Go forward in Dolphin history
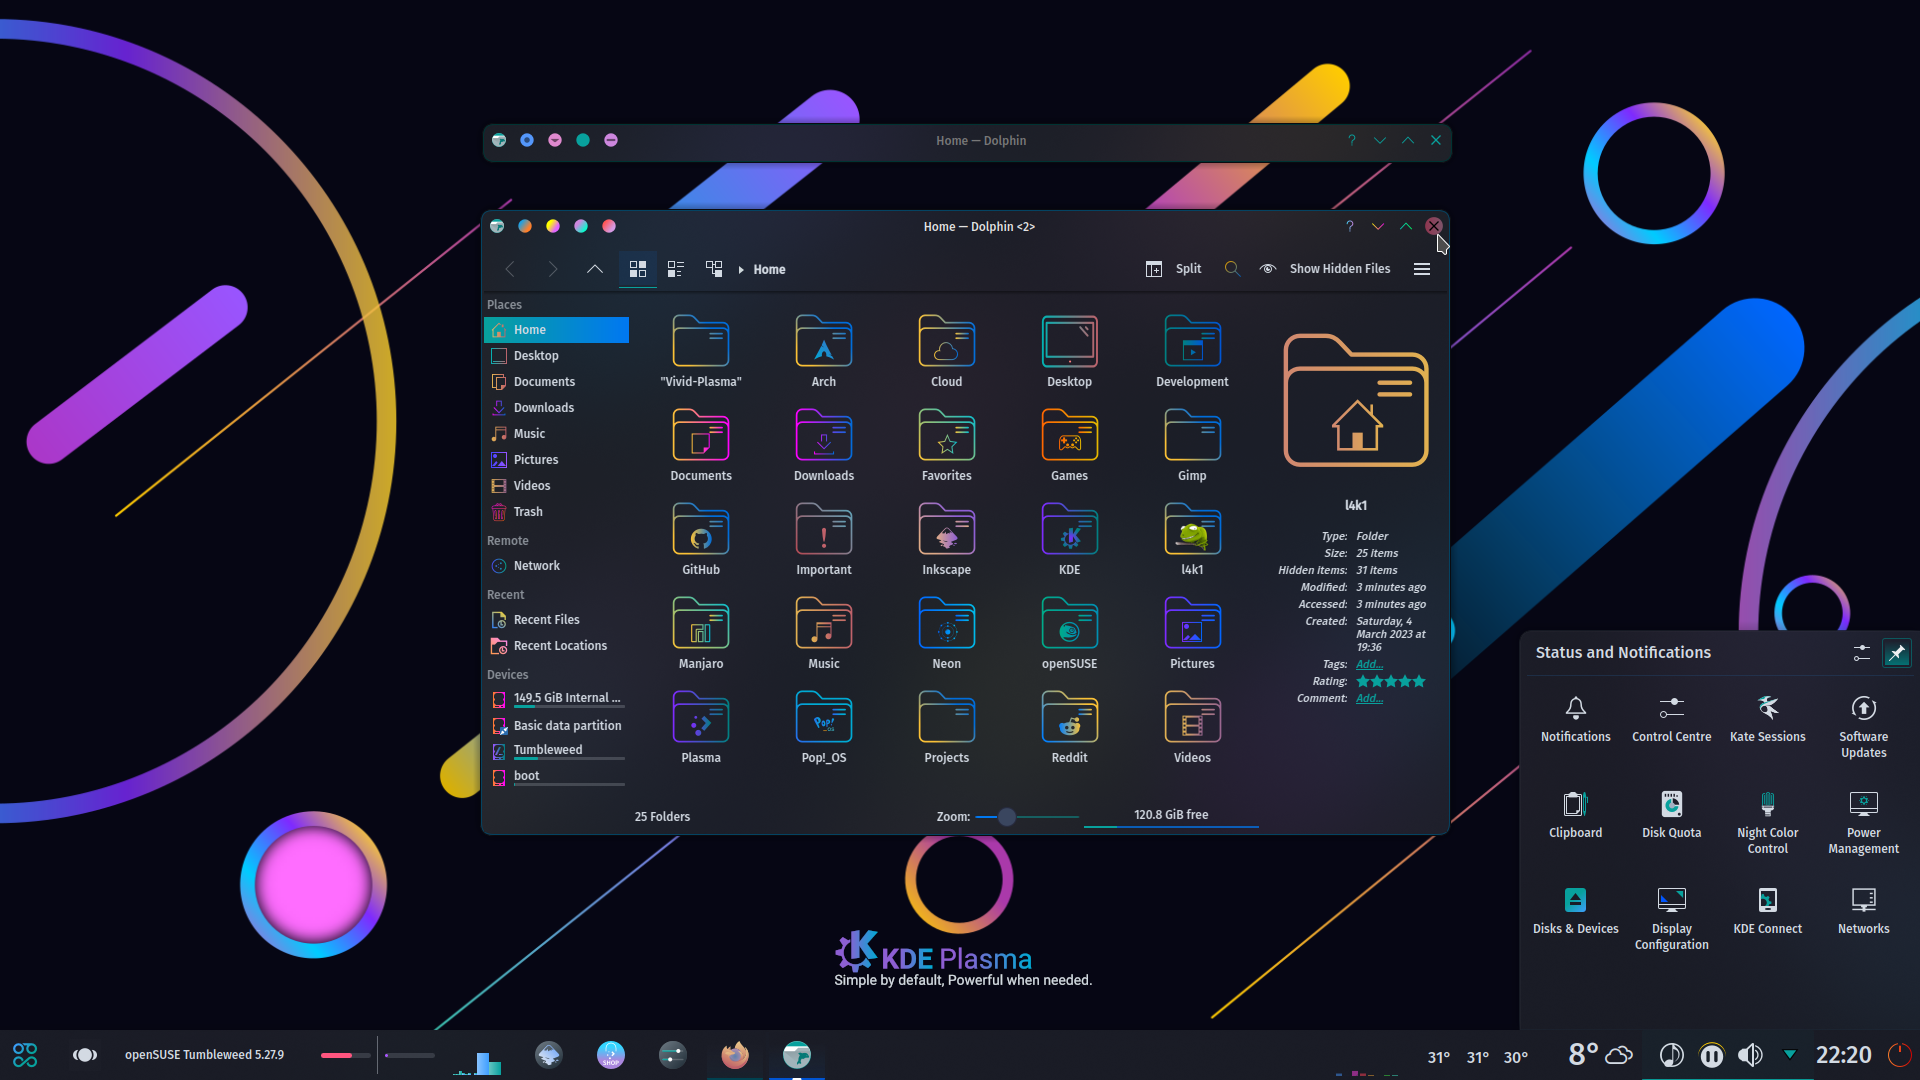Viewport: 1920px width, 1080px height. tap(552, 269)
